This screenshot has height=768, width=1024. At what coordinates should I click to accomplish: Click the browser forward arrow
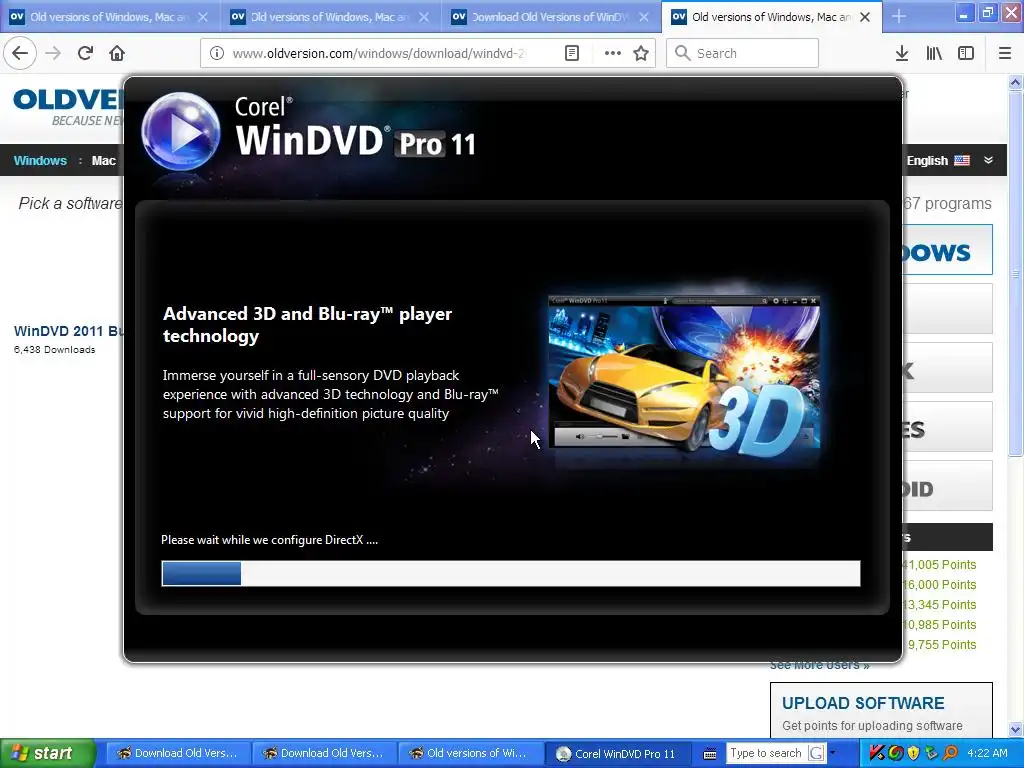(x=53, y=53)
